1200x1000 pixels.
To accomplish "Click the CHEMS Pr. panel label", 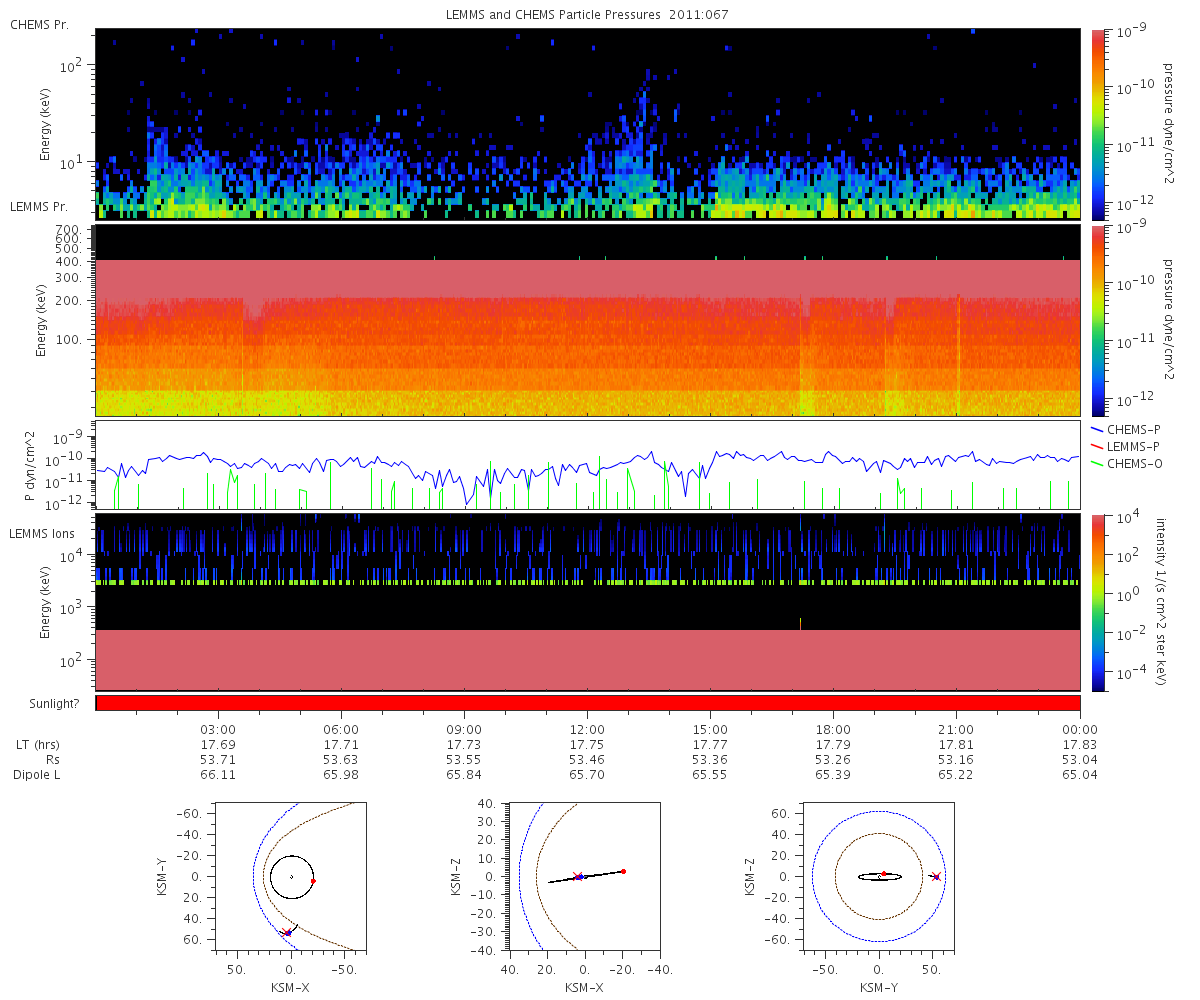I will (x=39, y=23).
